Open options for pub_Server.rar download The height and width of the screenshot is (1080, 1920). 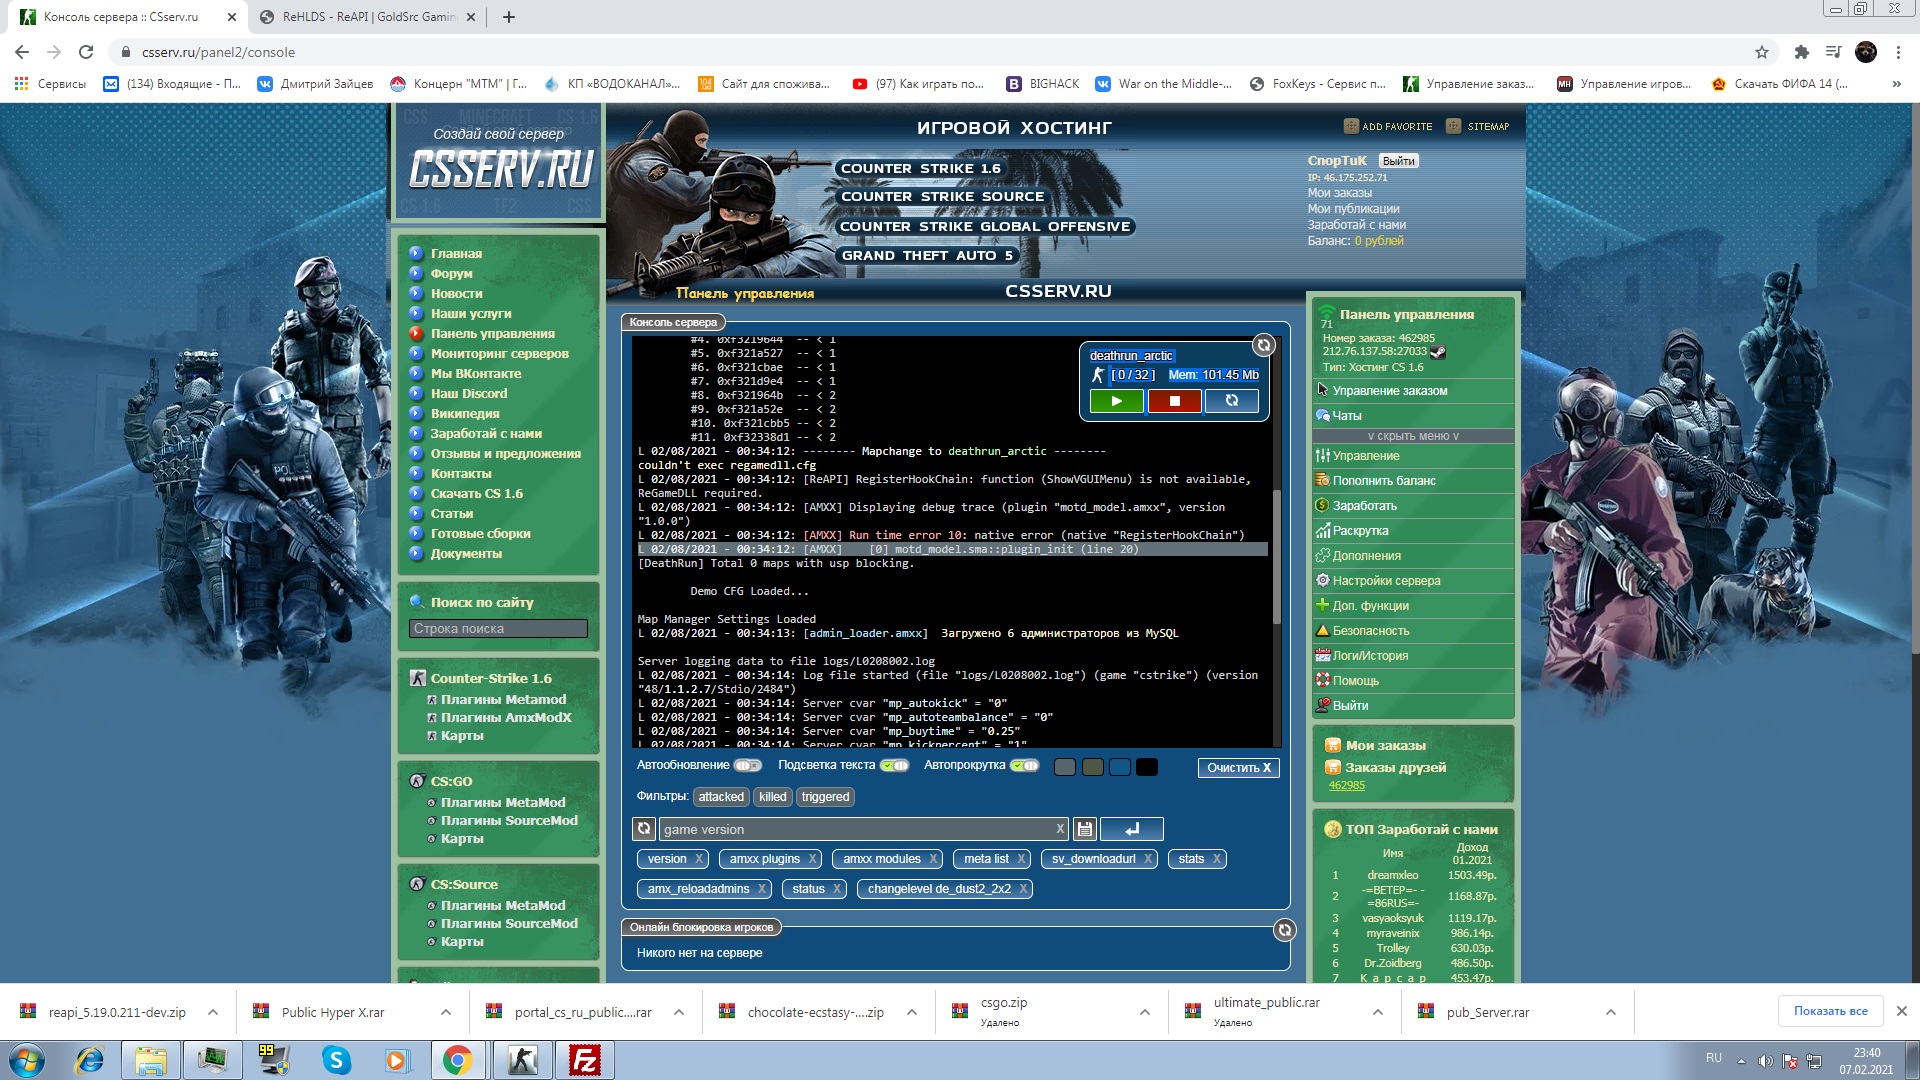1611,1012
